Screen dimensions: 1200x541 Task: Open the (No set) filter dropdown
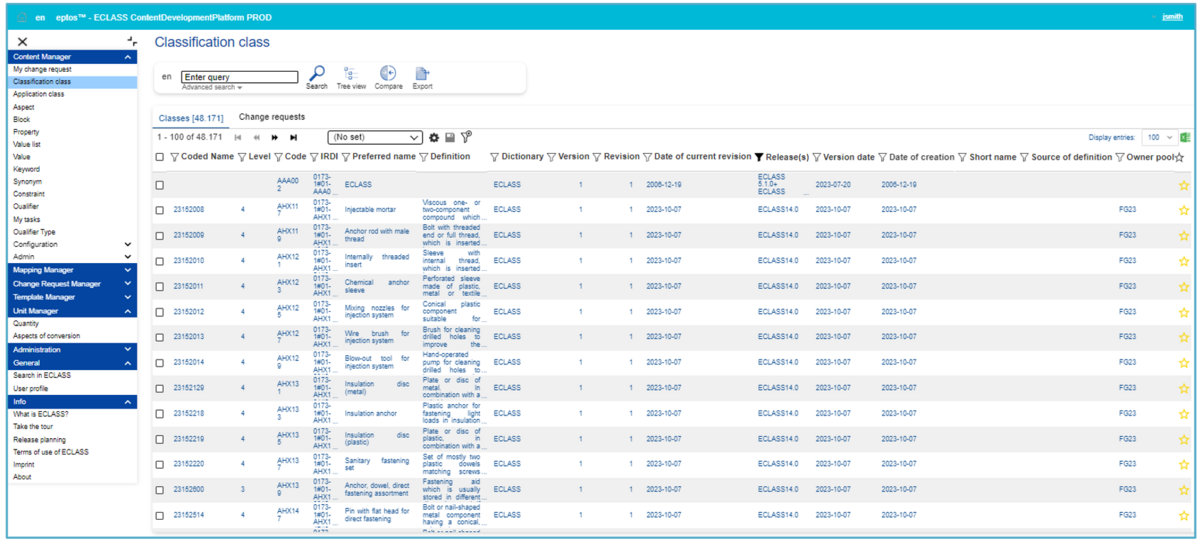[375, 138]
